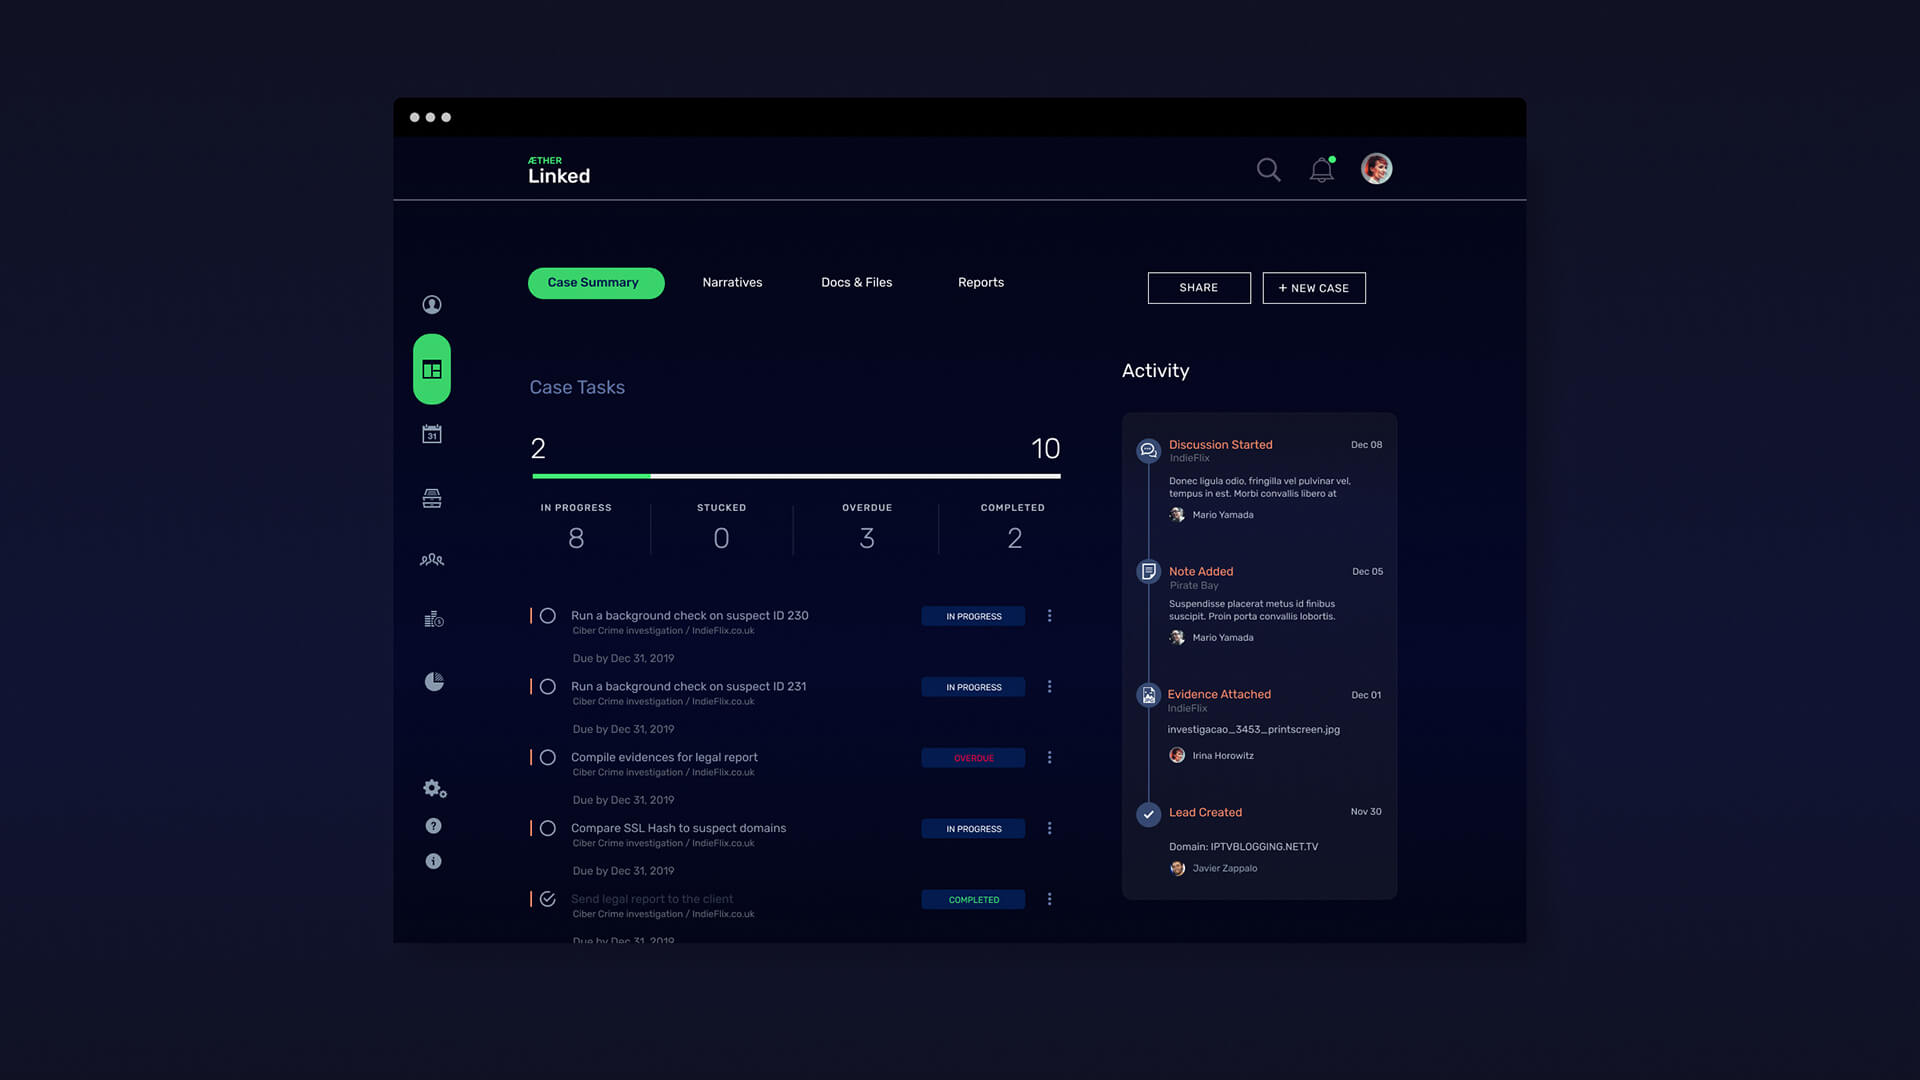This screenshot has height=1080, width=1920.
Task: Open the search magnifier icon
Action: click(x=1268, y=170)
